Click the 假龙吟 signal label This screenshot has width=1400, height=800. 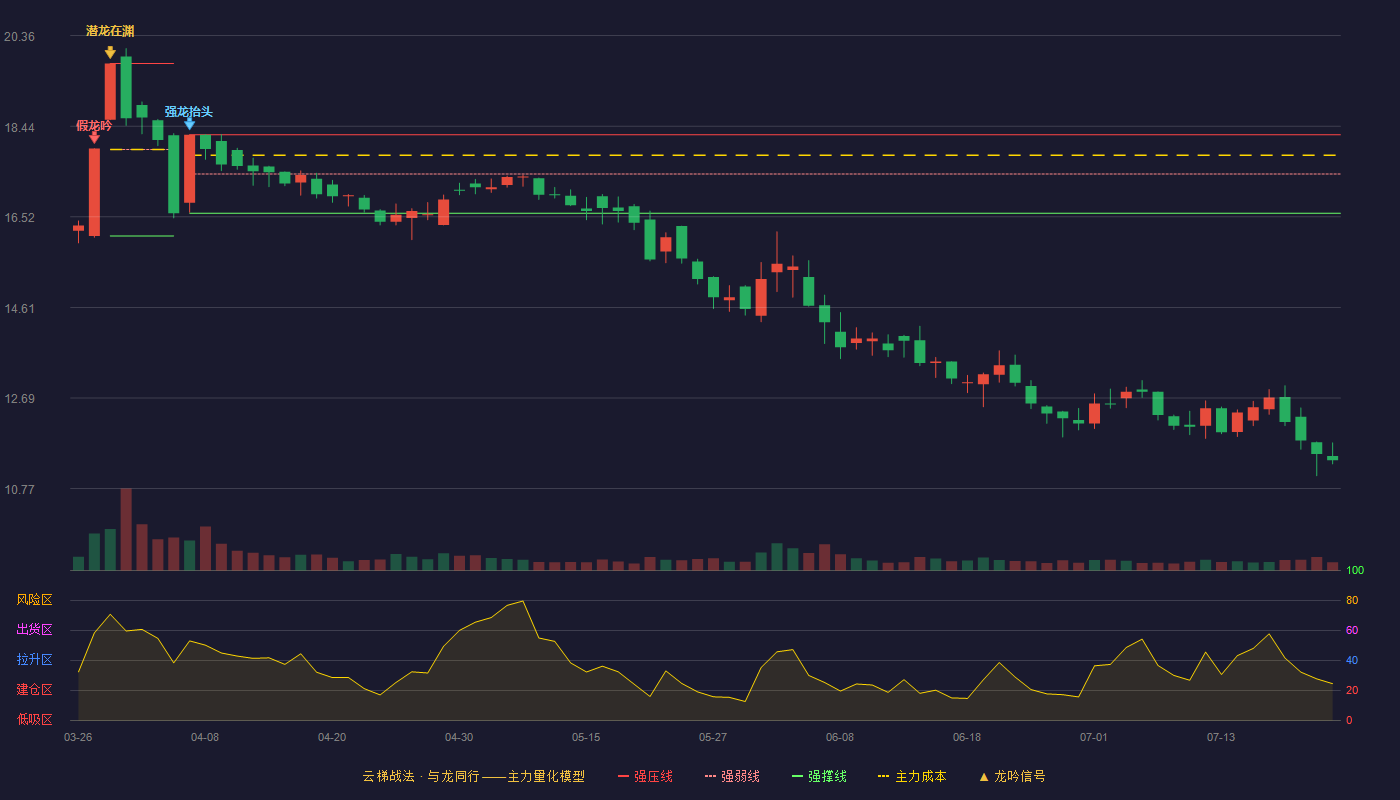pyautogui.click(x=94, y=125)
